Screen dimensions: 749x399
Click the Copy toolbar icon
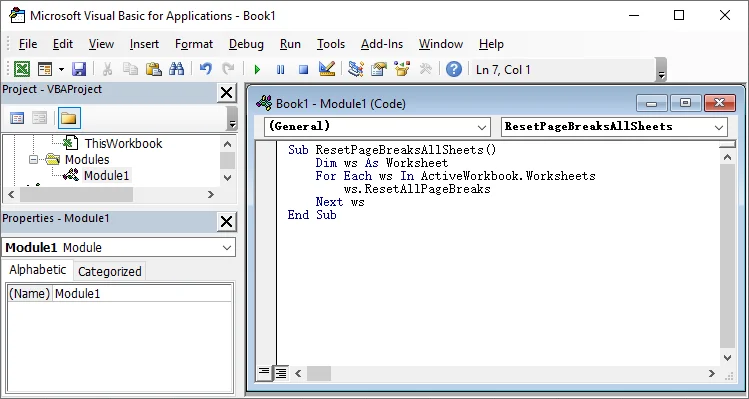point(130,69)
